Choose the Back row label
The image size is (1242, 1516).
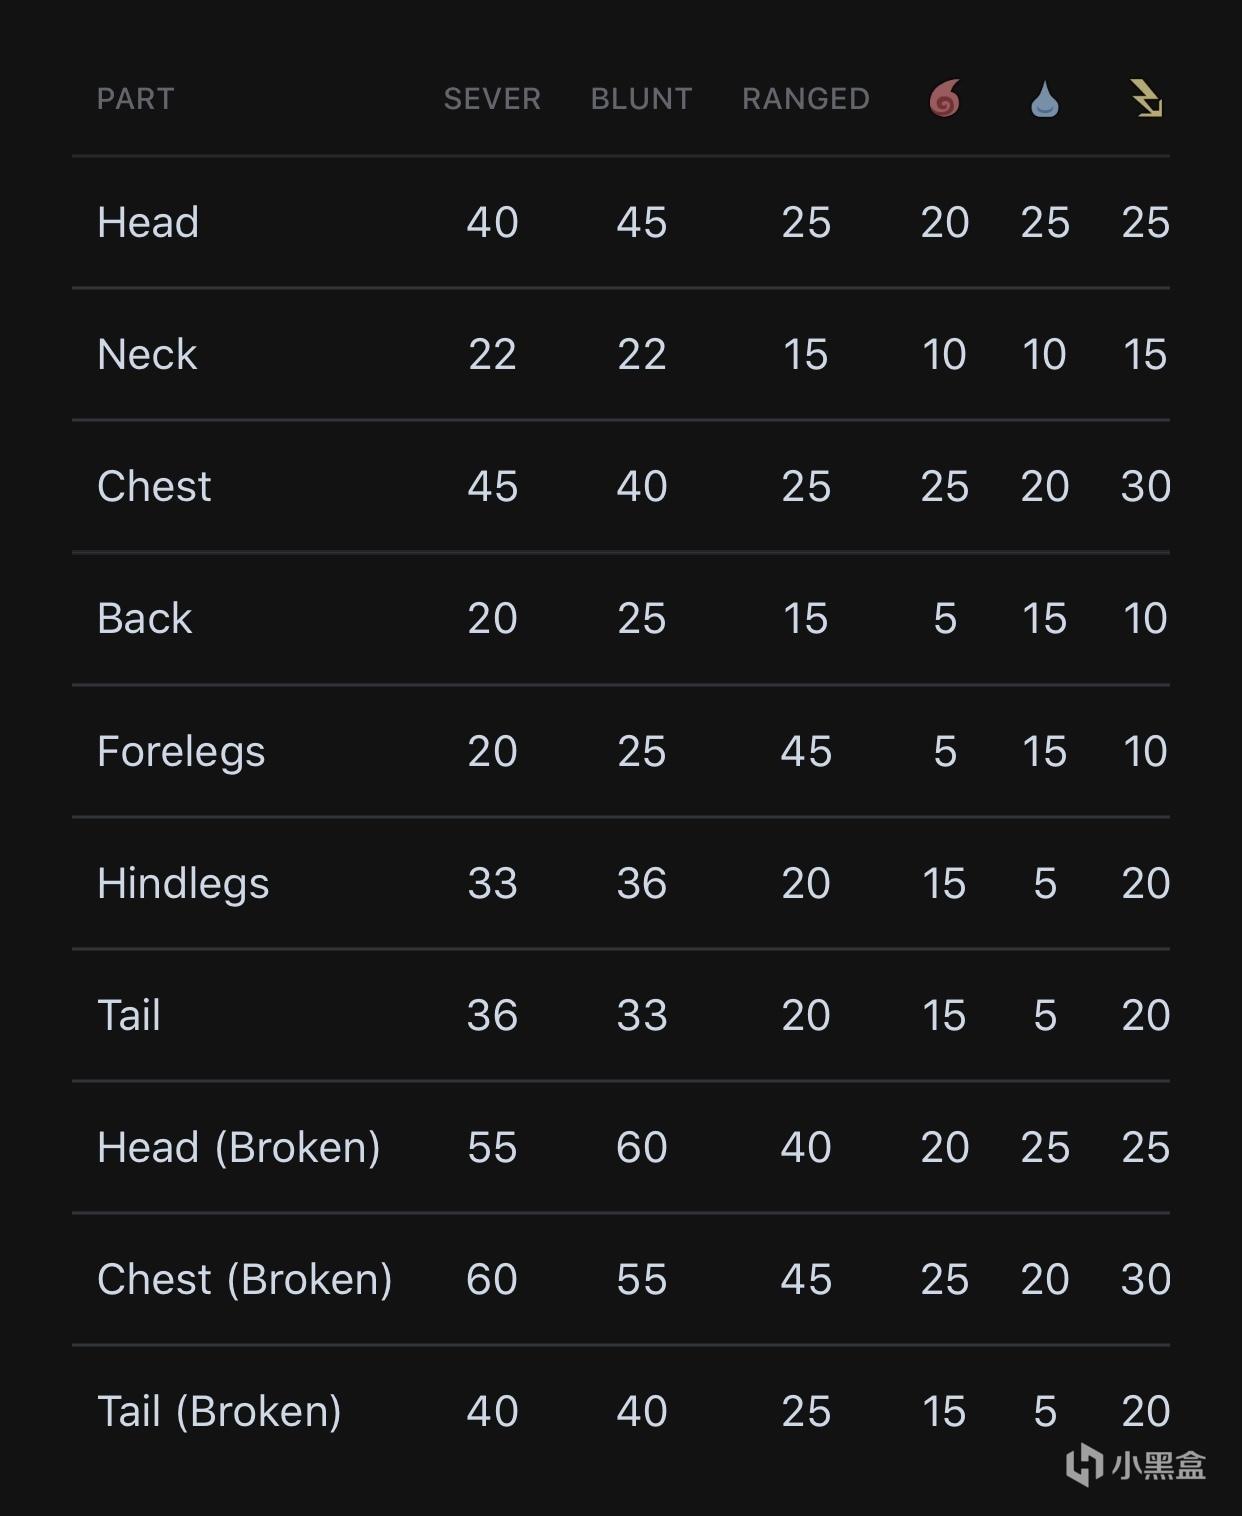pyautogui.click(x=145, y=618)
